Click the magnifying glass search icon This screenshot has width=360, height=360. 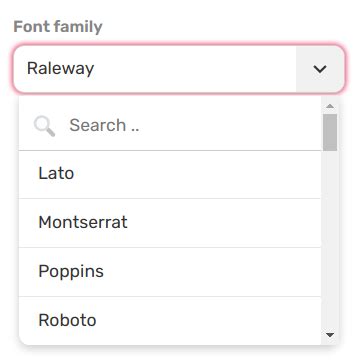(44, 126)
